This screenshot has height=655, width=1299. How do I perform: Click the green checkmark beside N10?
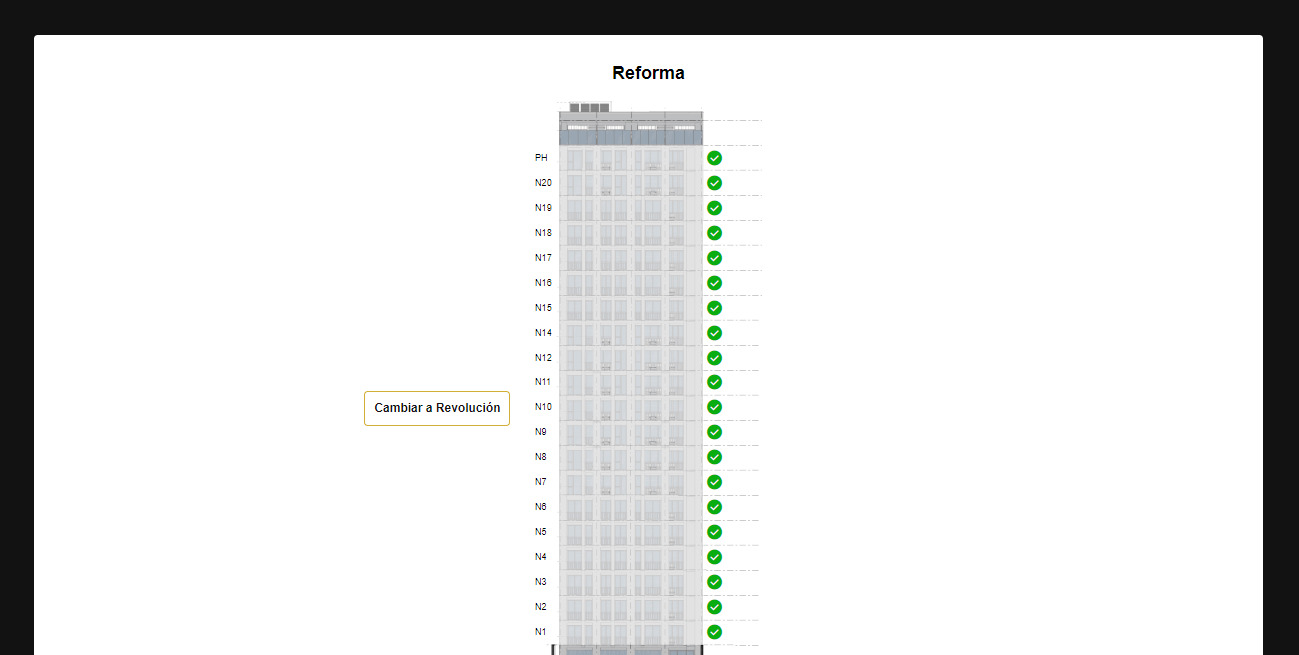click(x=714, y=407)
